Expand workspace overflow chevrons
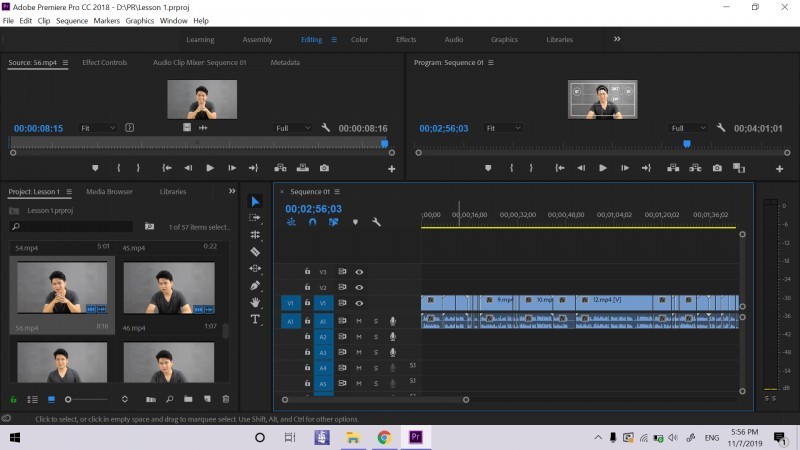This screenshot has height=450, width=800. (x=617, y=39)
